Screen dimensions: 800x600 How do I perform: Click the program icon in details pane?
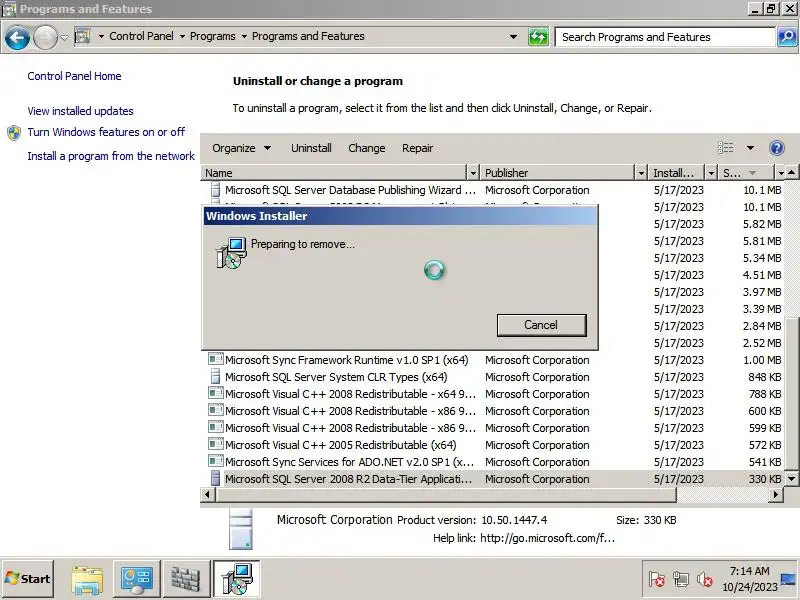pos(241,529)
